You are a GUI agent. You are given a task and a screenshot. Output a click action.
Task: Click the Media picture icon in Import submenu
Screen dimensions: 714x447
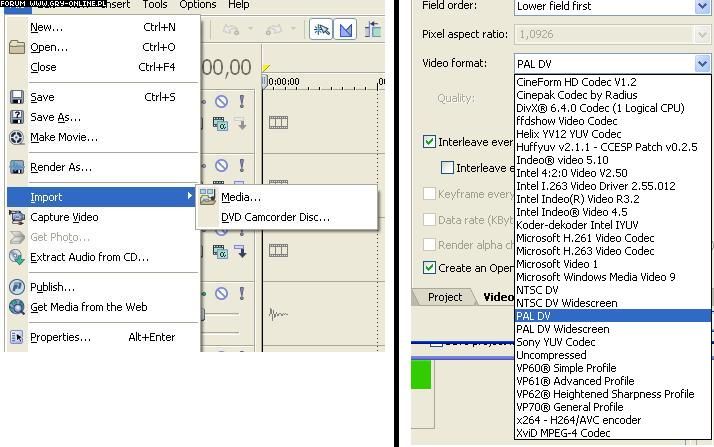coord(208,197)
